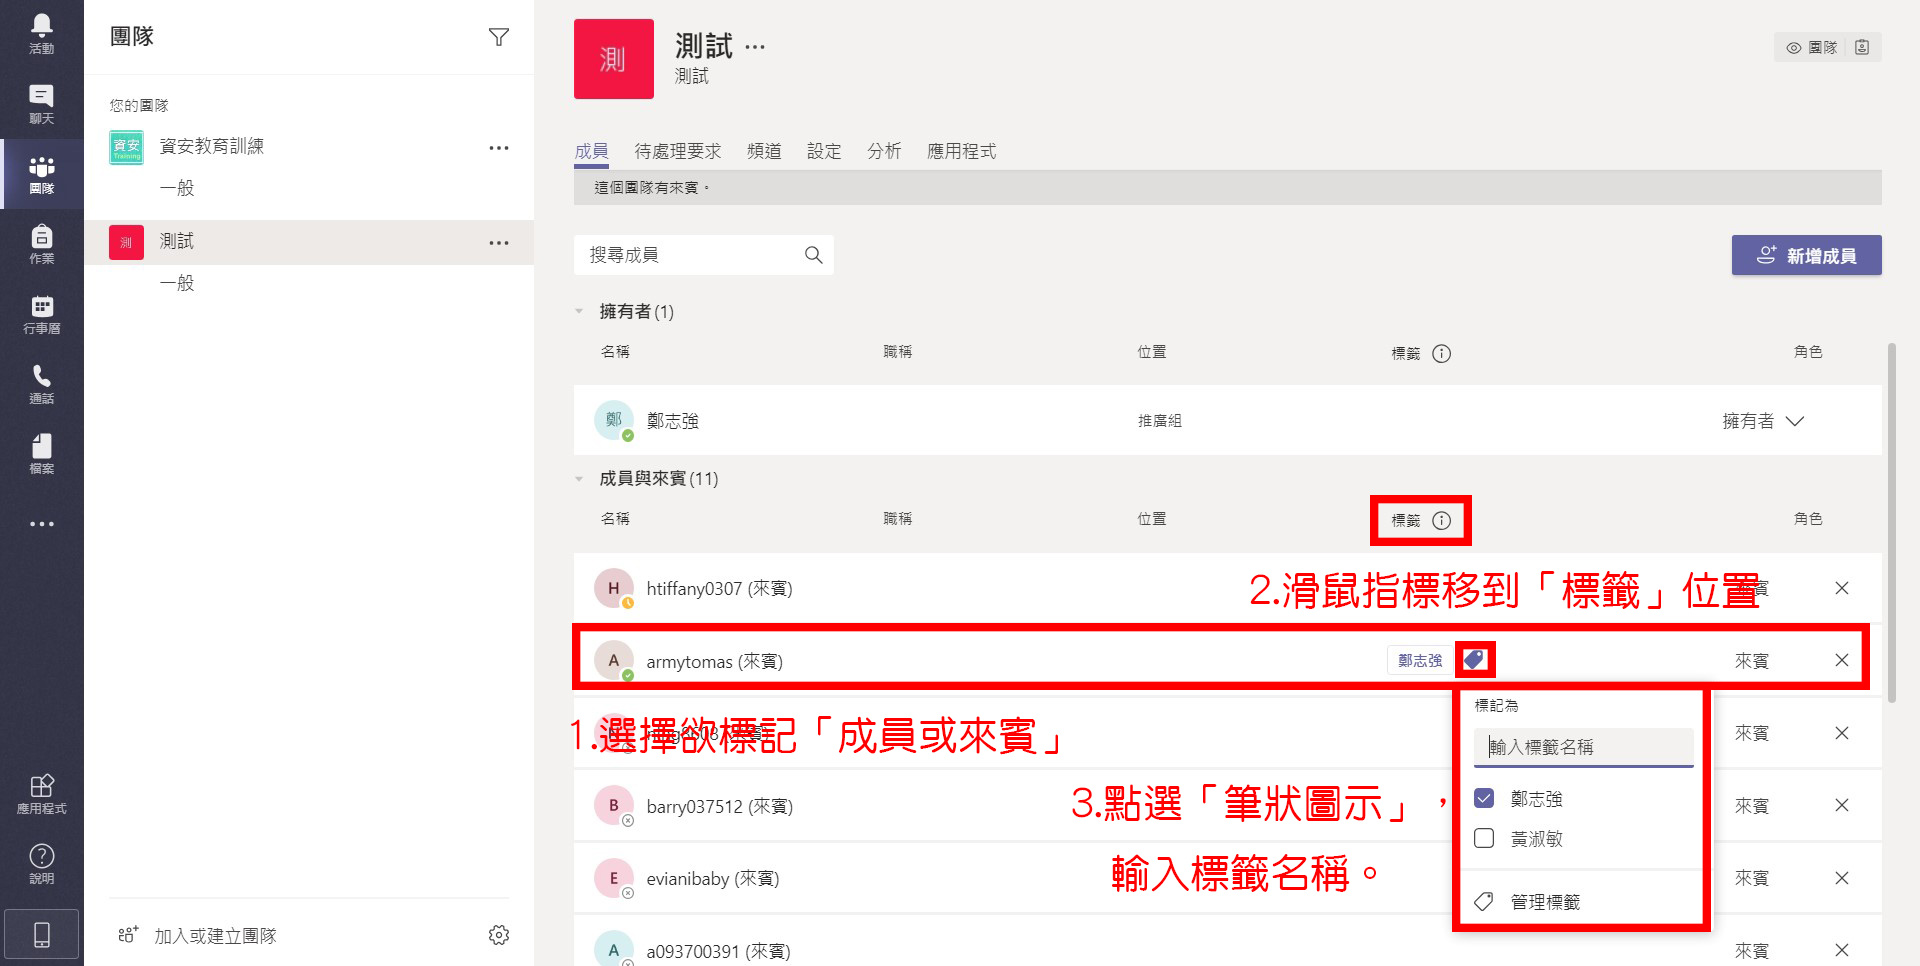The image size is (1920, 966).
Task: Click the filter funnel icon beside 團隊
Action: pos(498,37)
